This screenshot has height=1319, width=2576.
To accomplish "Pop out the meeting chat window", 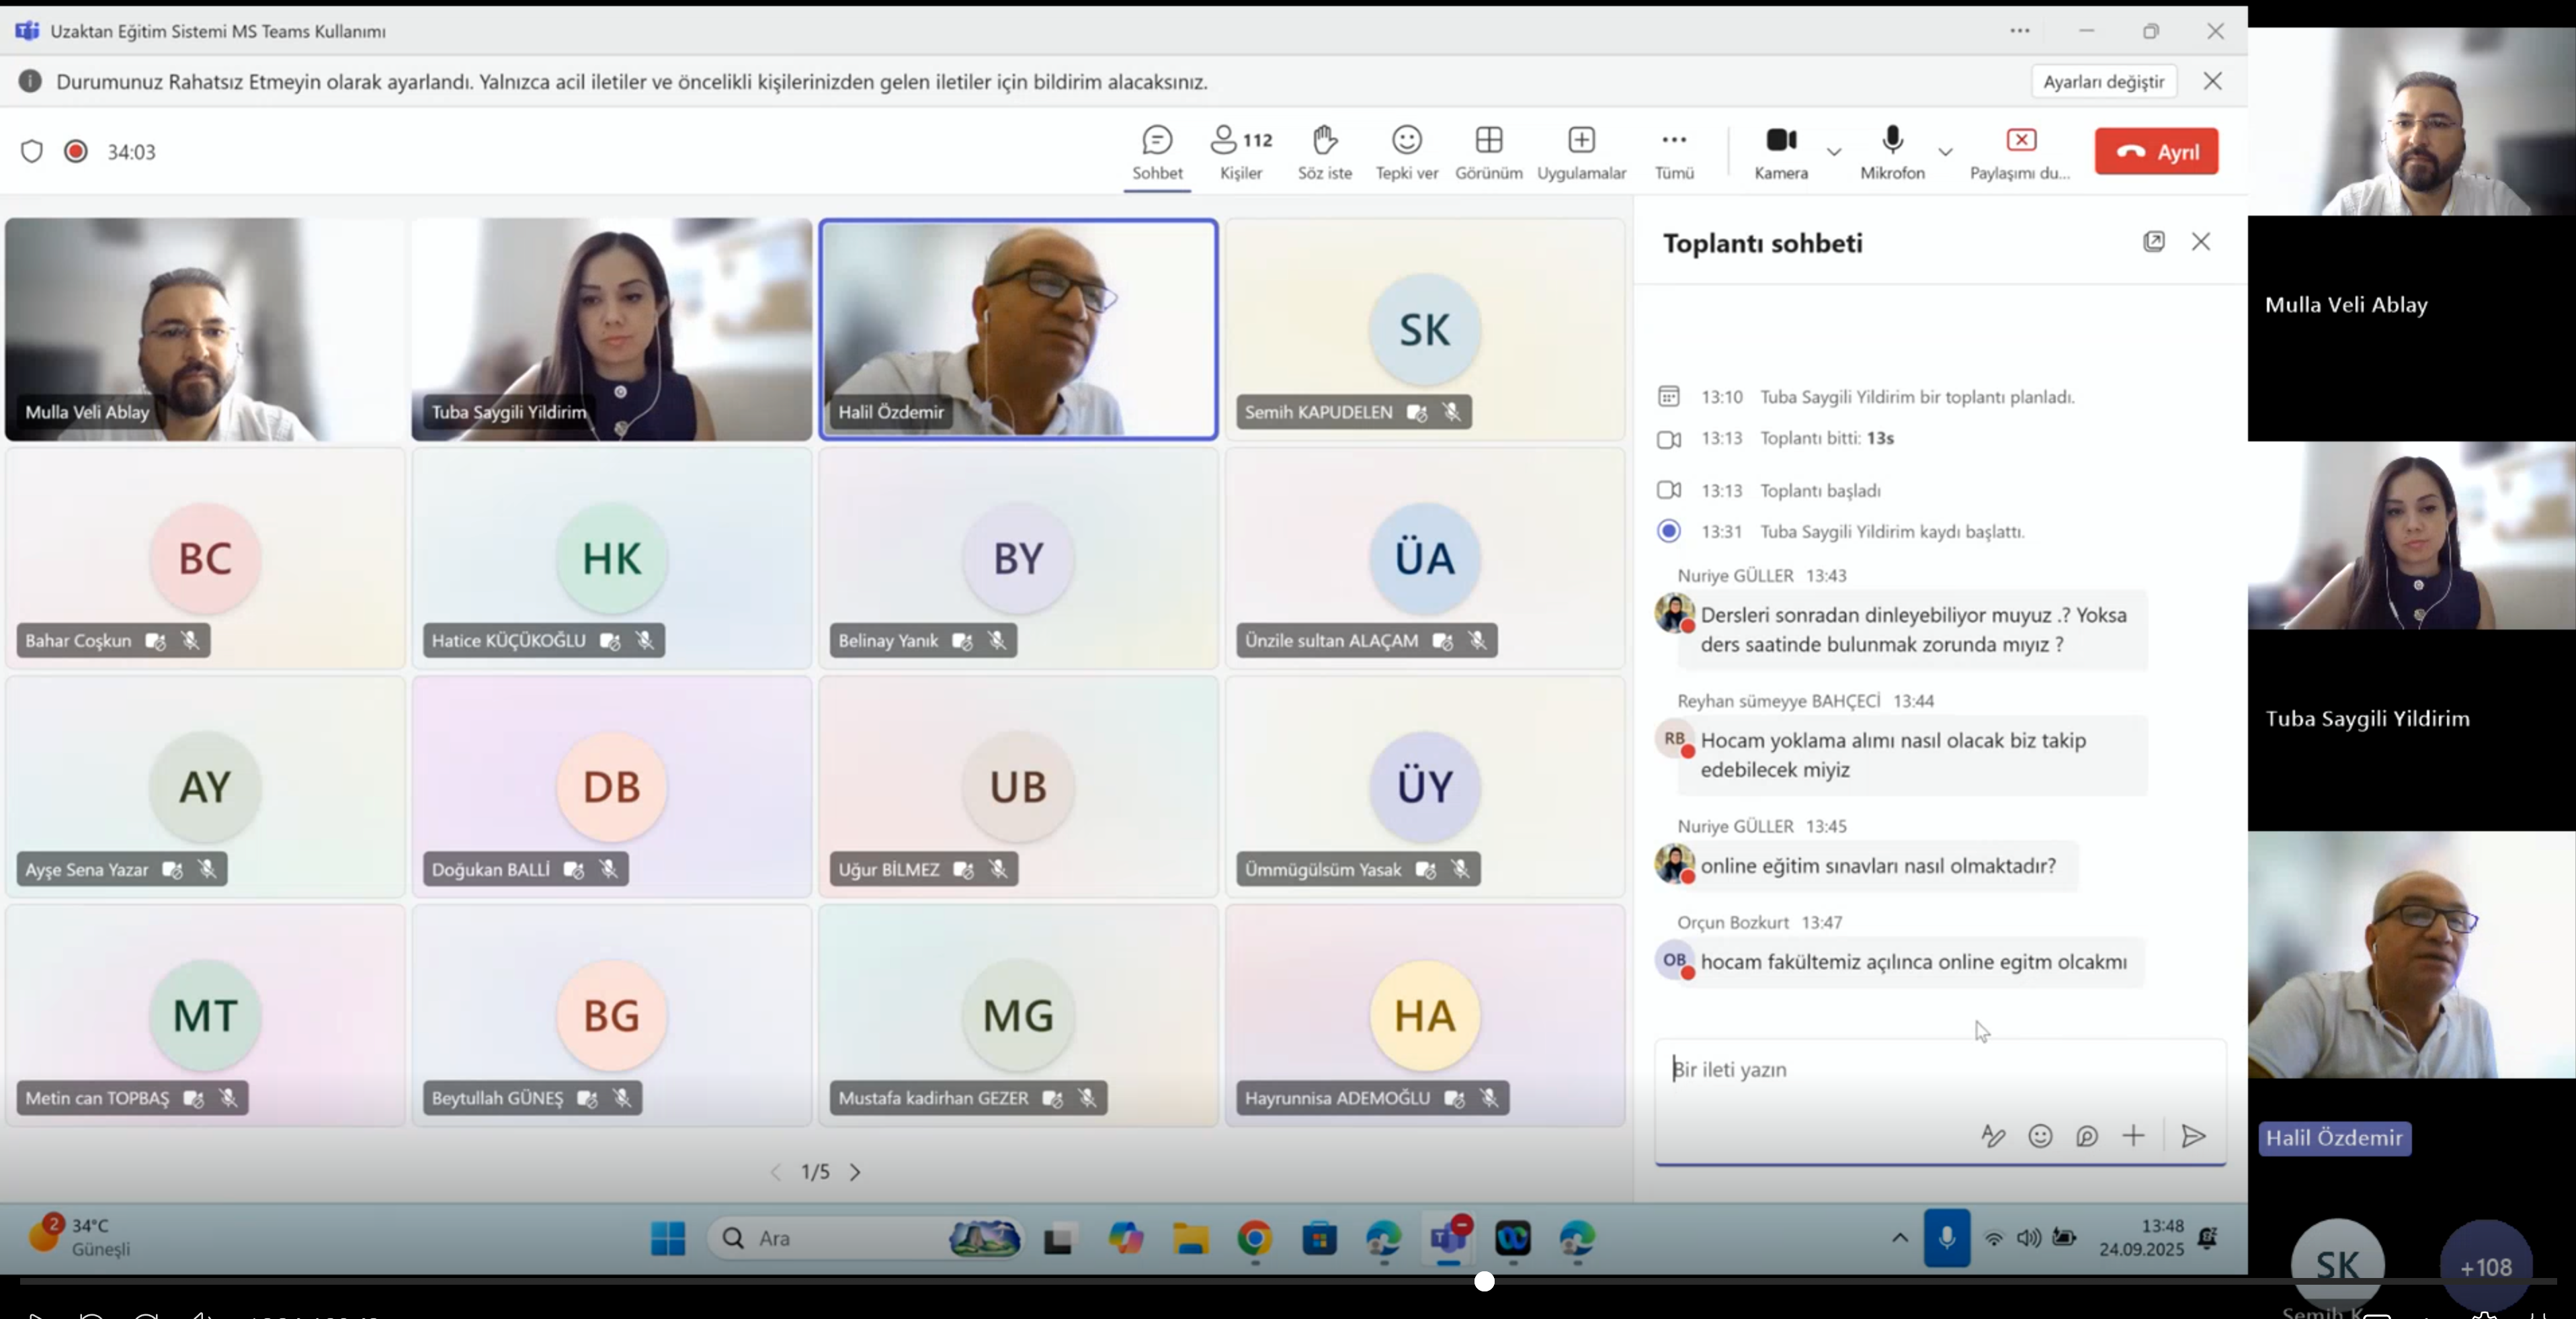I will [2153, 242].
